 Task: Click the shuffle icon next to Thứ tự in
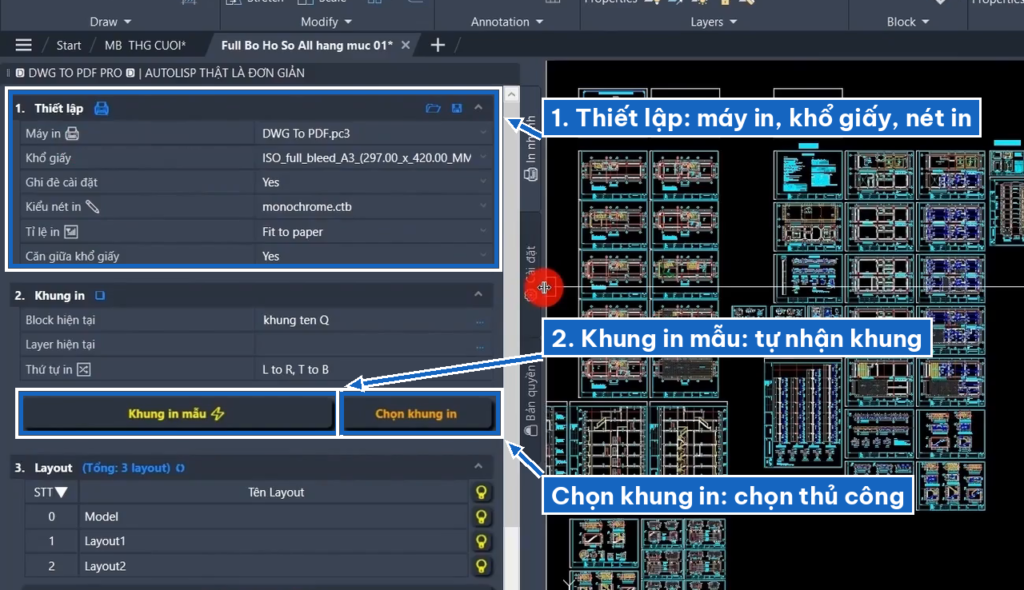coord(84,369)
